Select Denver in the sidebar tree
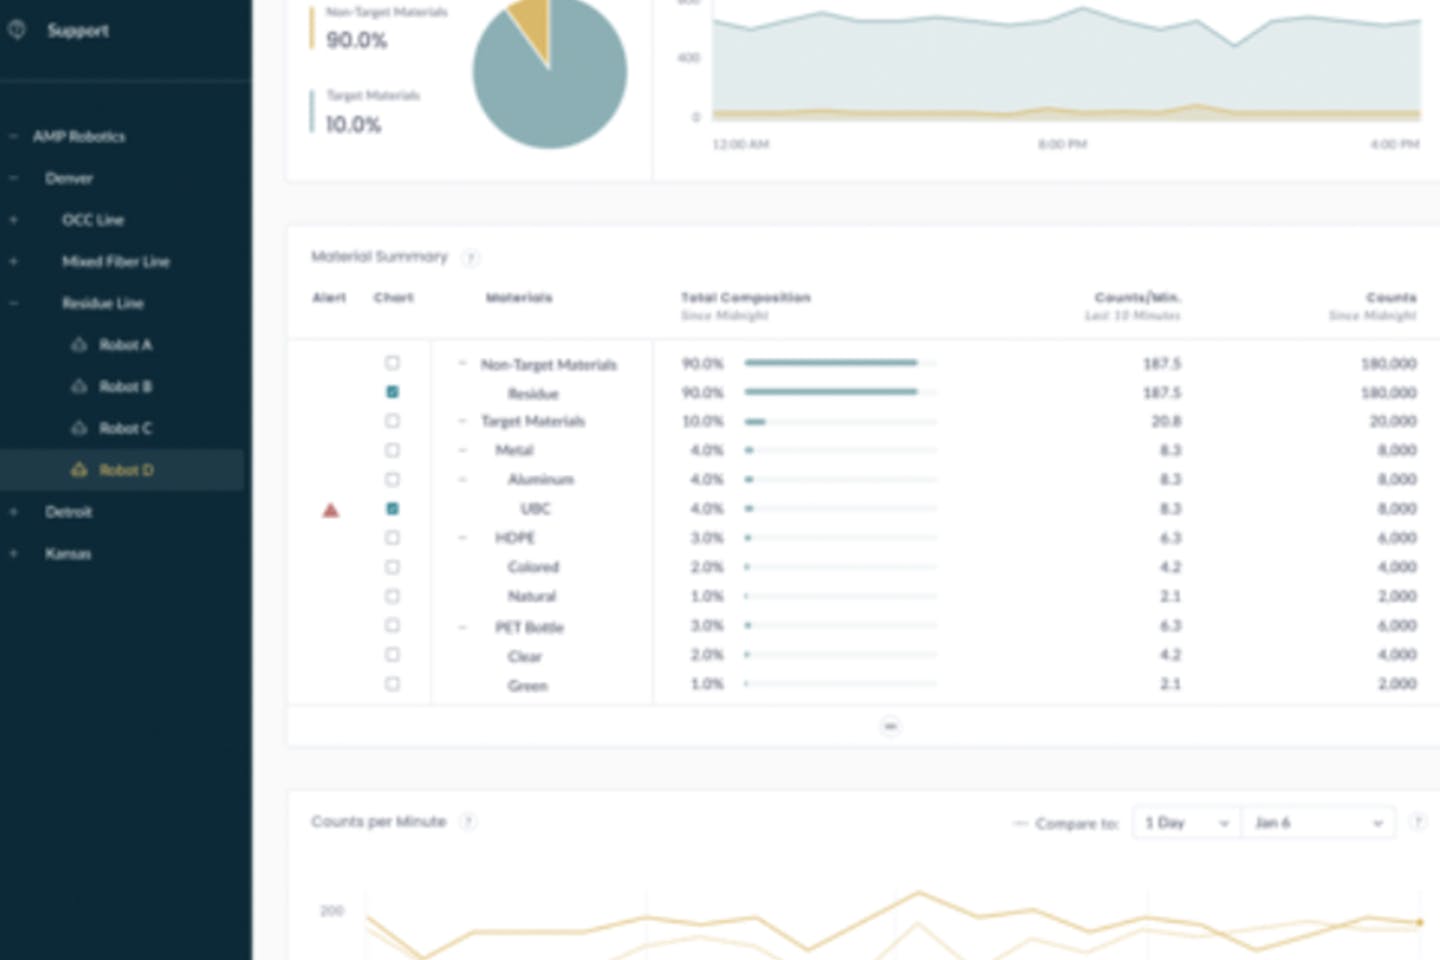The image size is (1440, 960). tap(69, 178)
